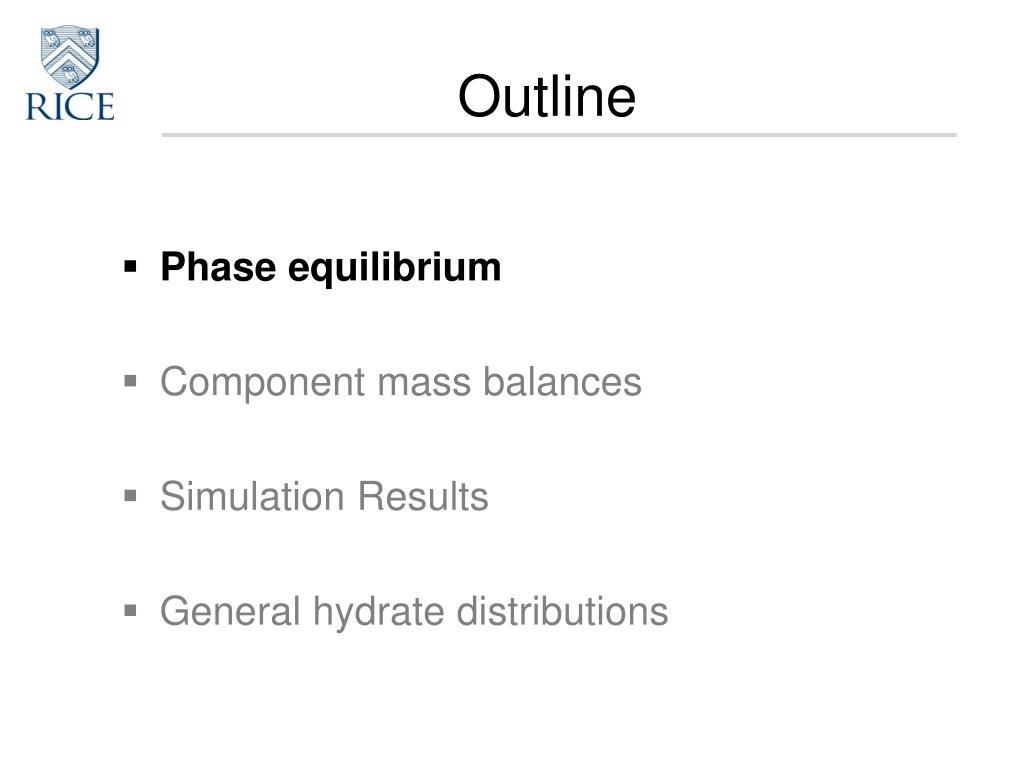
Task: Click the word Phase in the bold bullet
Action: click(x=218, y=267)
